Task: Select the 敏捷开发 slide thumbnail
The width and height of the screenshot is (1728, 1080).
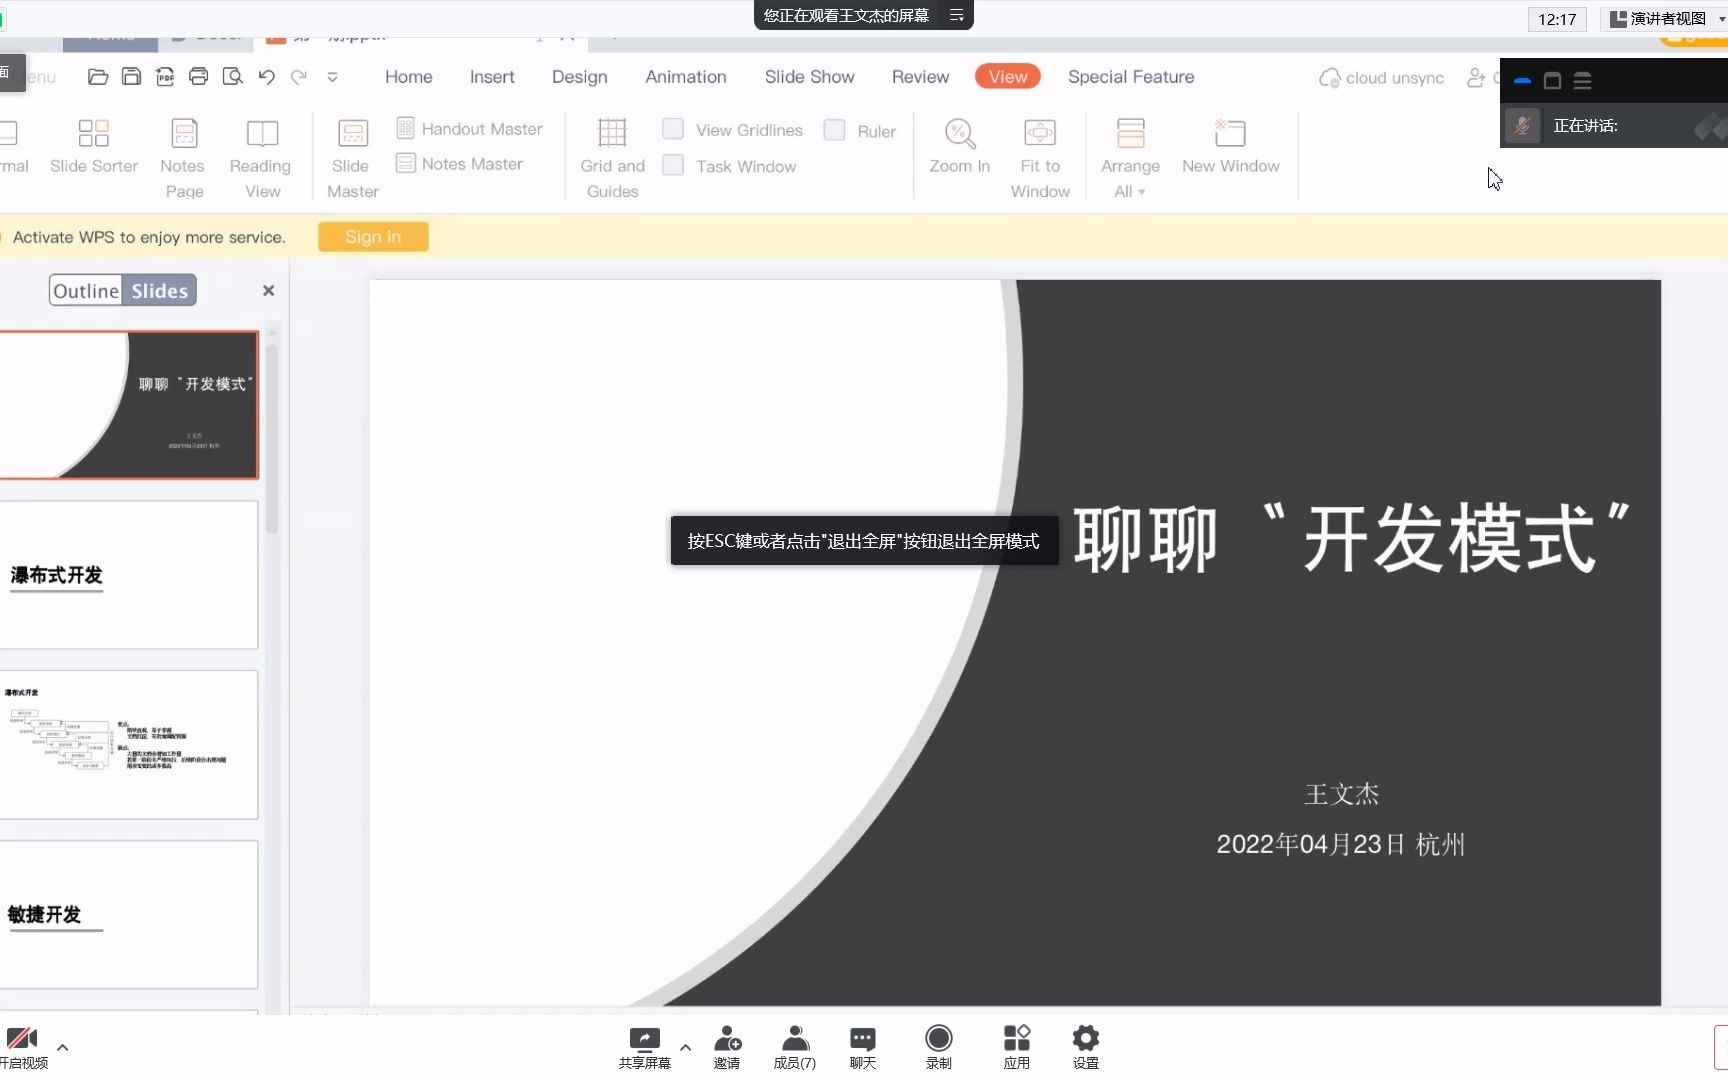Action: pyautogui.click(x=129, y=915)
